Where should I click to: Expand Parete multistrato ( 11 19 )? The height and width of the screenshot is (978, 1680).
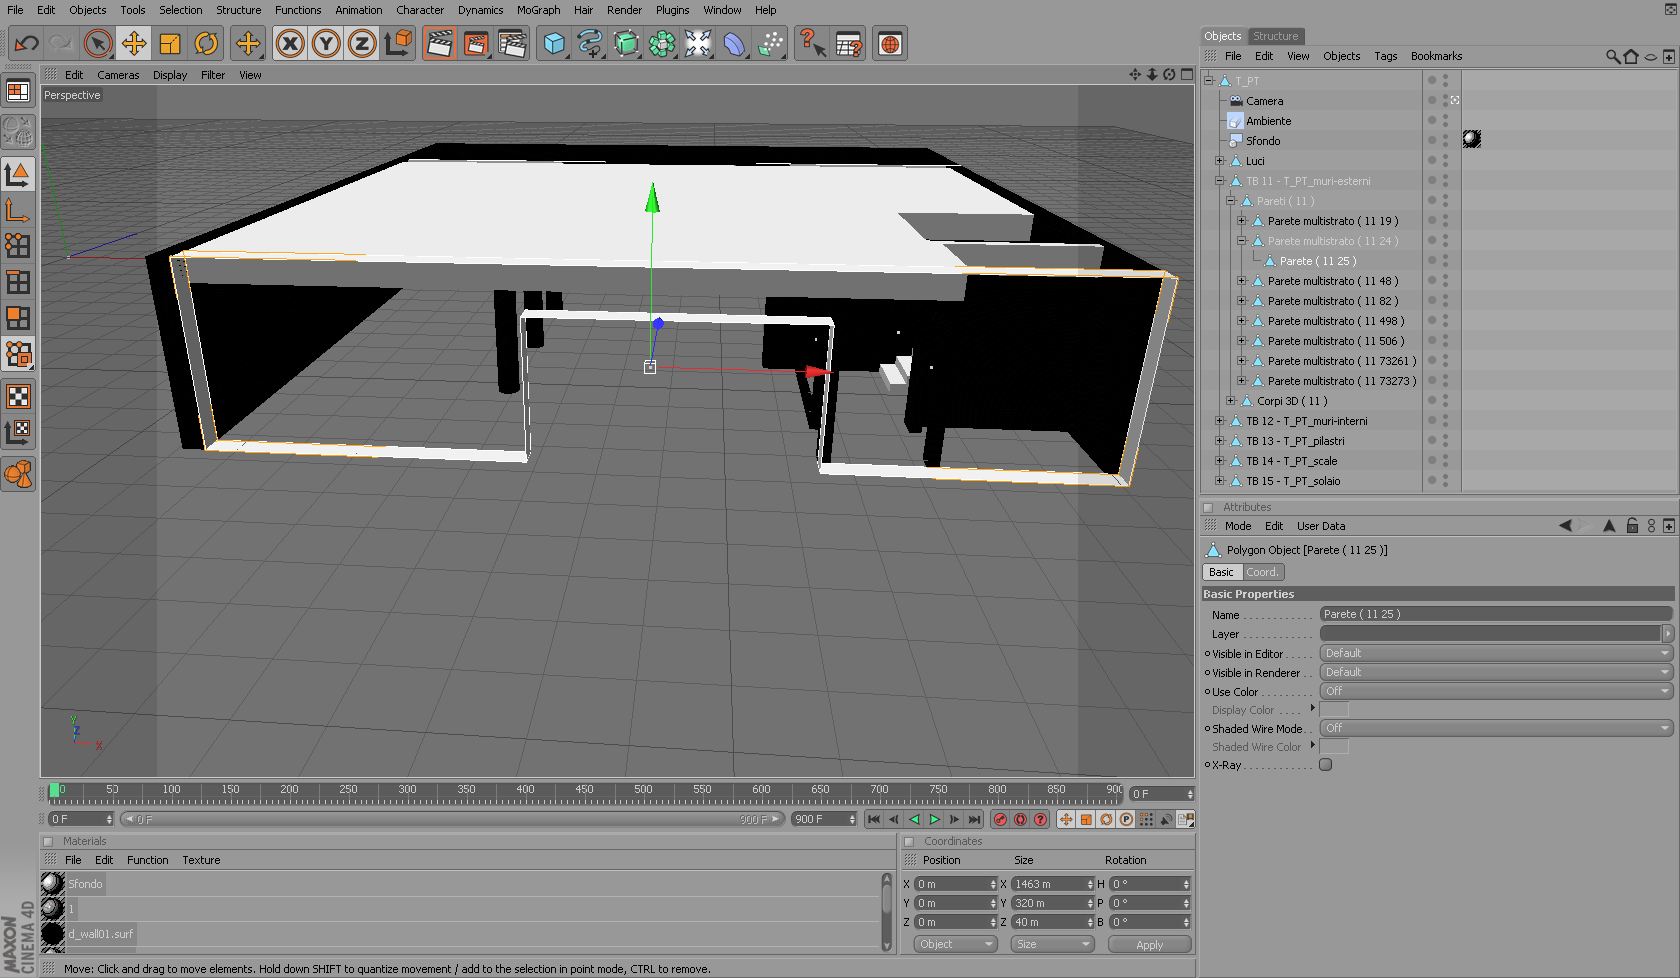(1242, 221)
